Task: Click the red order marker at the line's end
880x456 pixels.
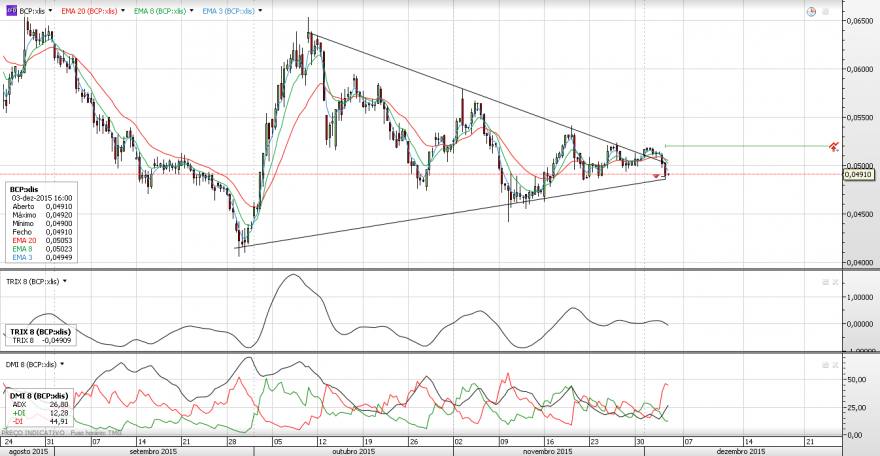Action: 834,146
